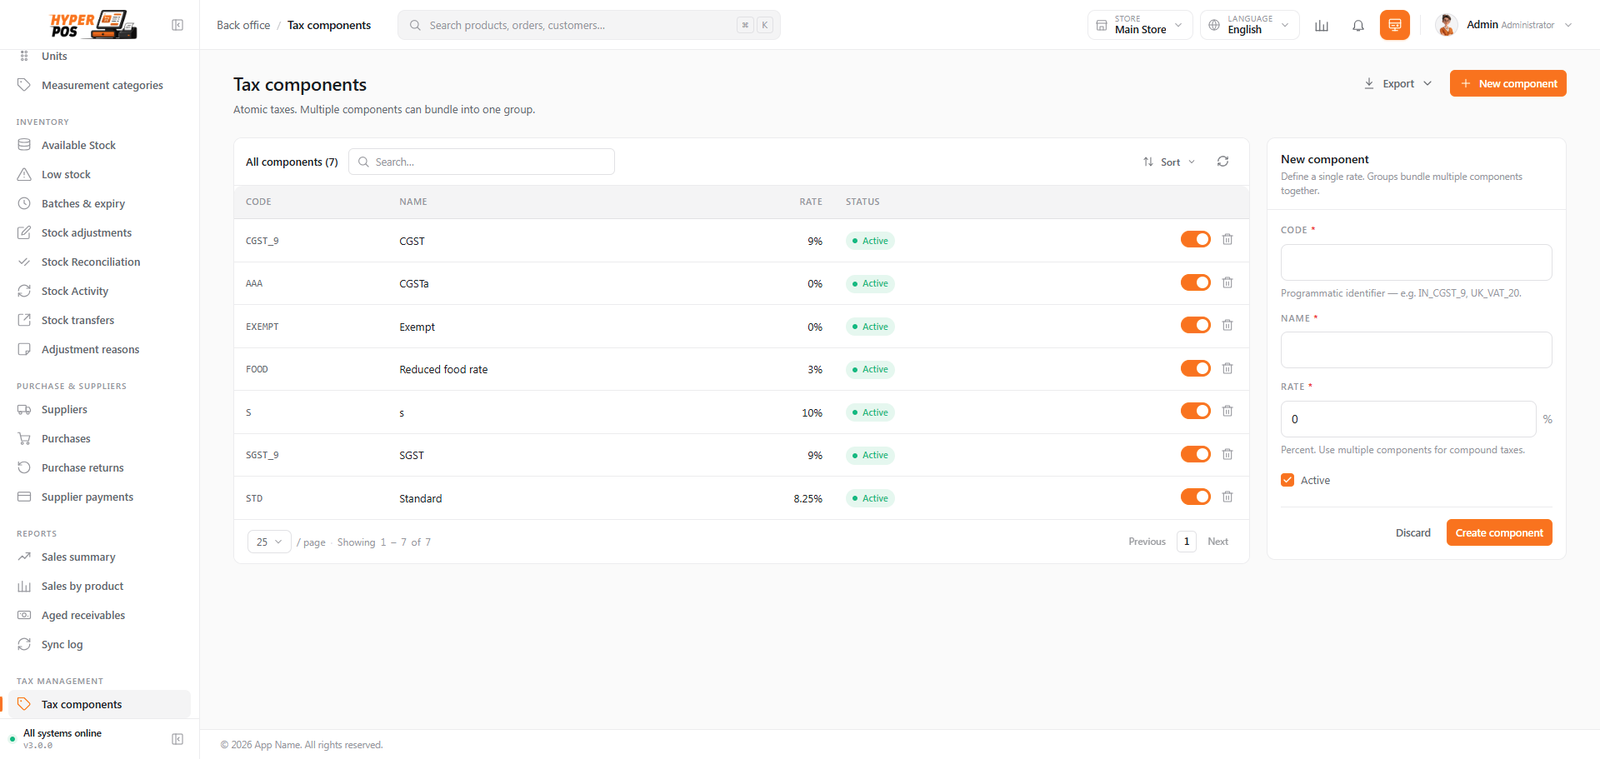
Task: Toggle off the 10% s component switch
Action: pos(1195,411)
